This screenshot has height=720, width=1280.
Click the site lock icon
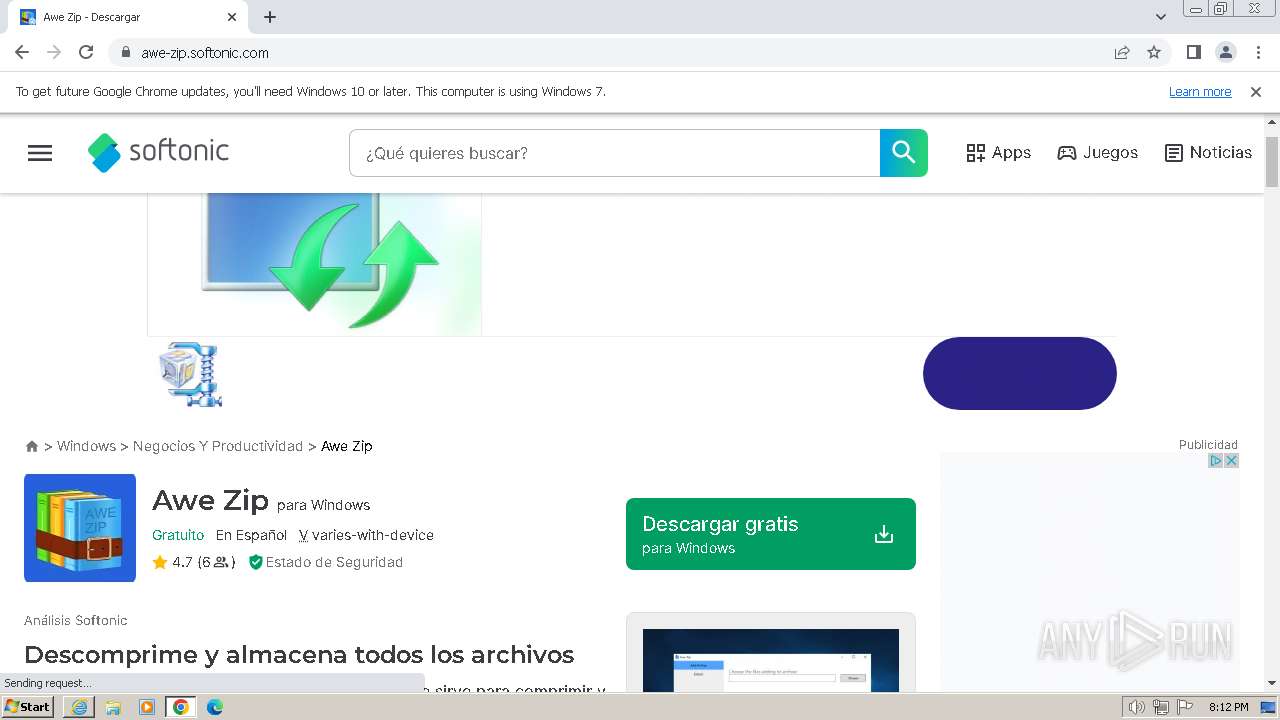[125, 52]
